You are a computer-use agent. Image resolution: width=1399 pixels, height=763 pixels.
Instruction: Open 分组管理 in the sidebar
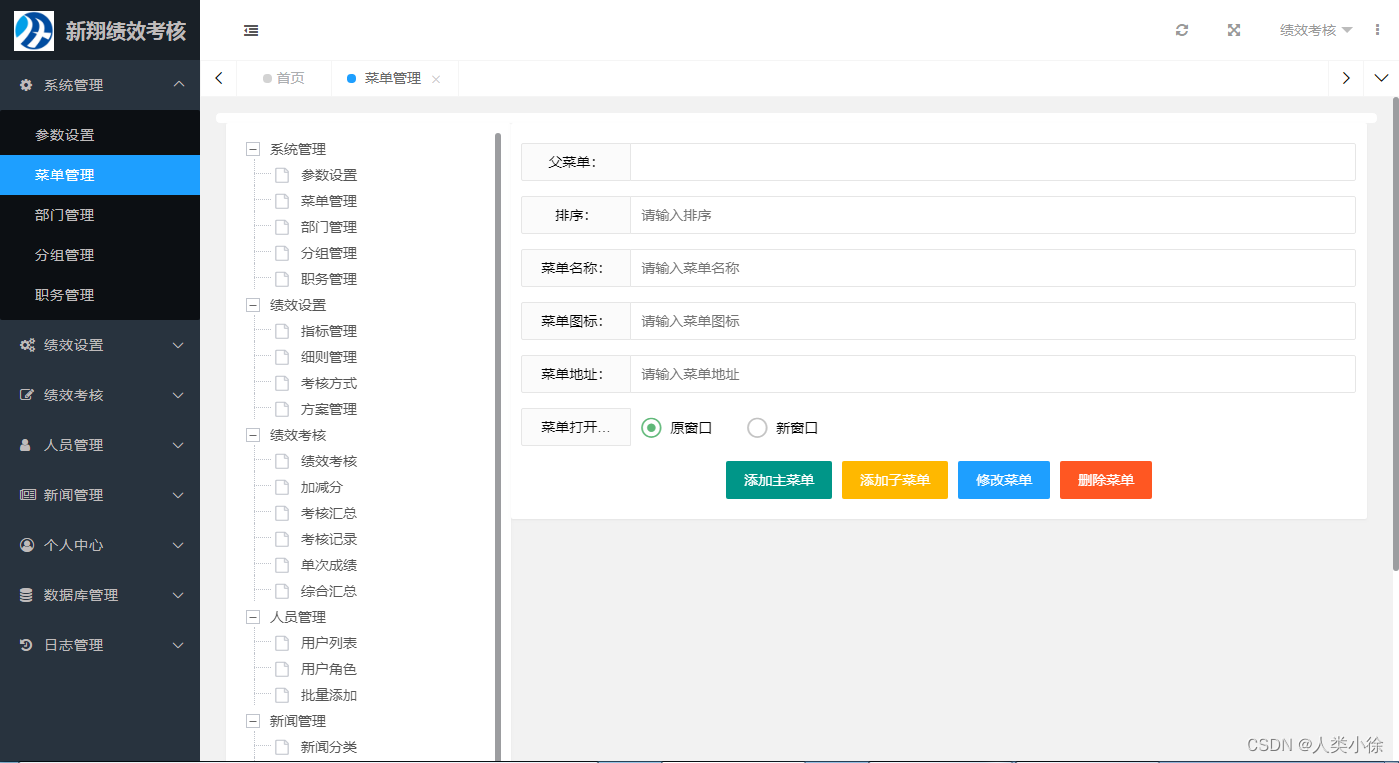[100, 255]
